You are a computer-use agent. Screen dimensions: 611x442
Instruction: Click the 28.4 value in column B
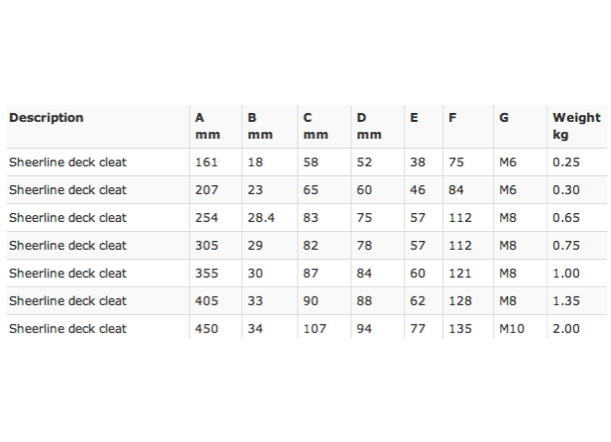tap(261, 217)
